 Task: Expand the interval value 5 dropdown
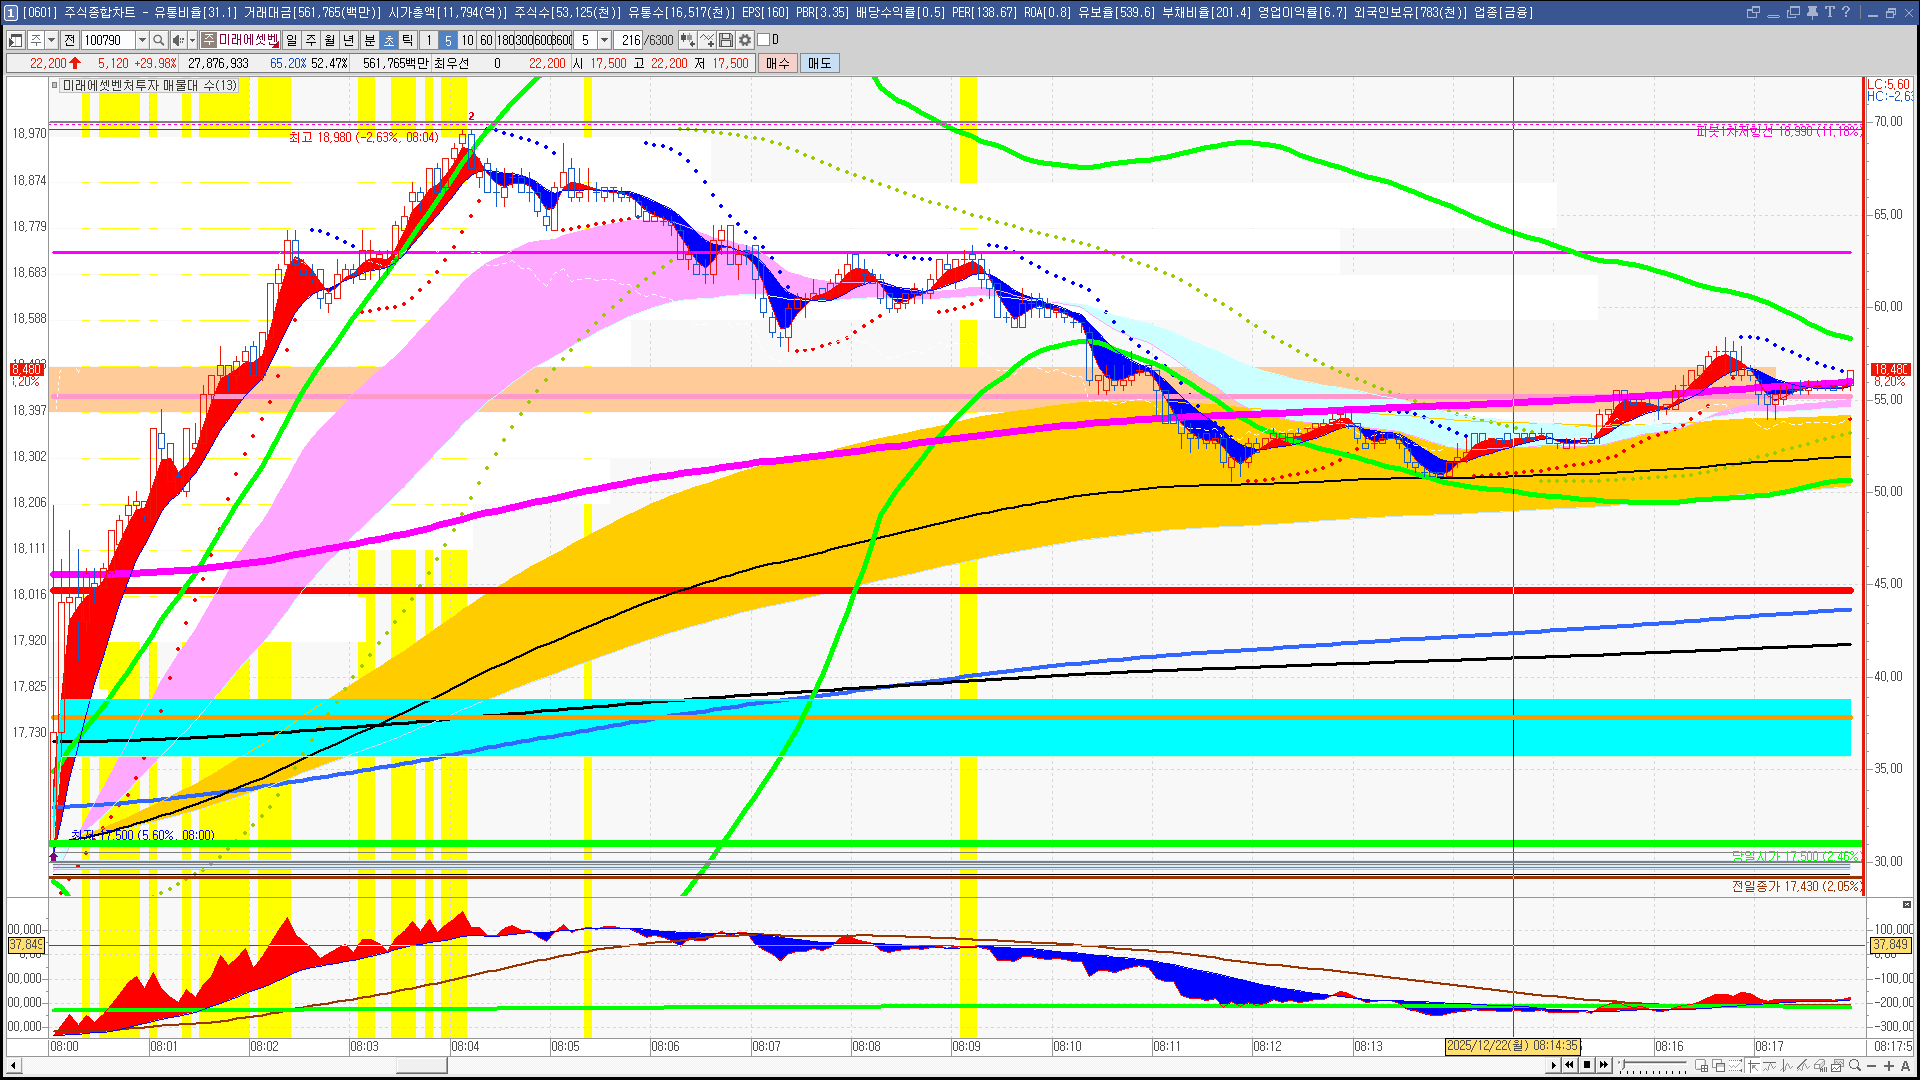tap(604, 40)
